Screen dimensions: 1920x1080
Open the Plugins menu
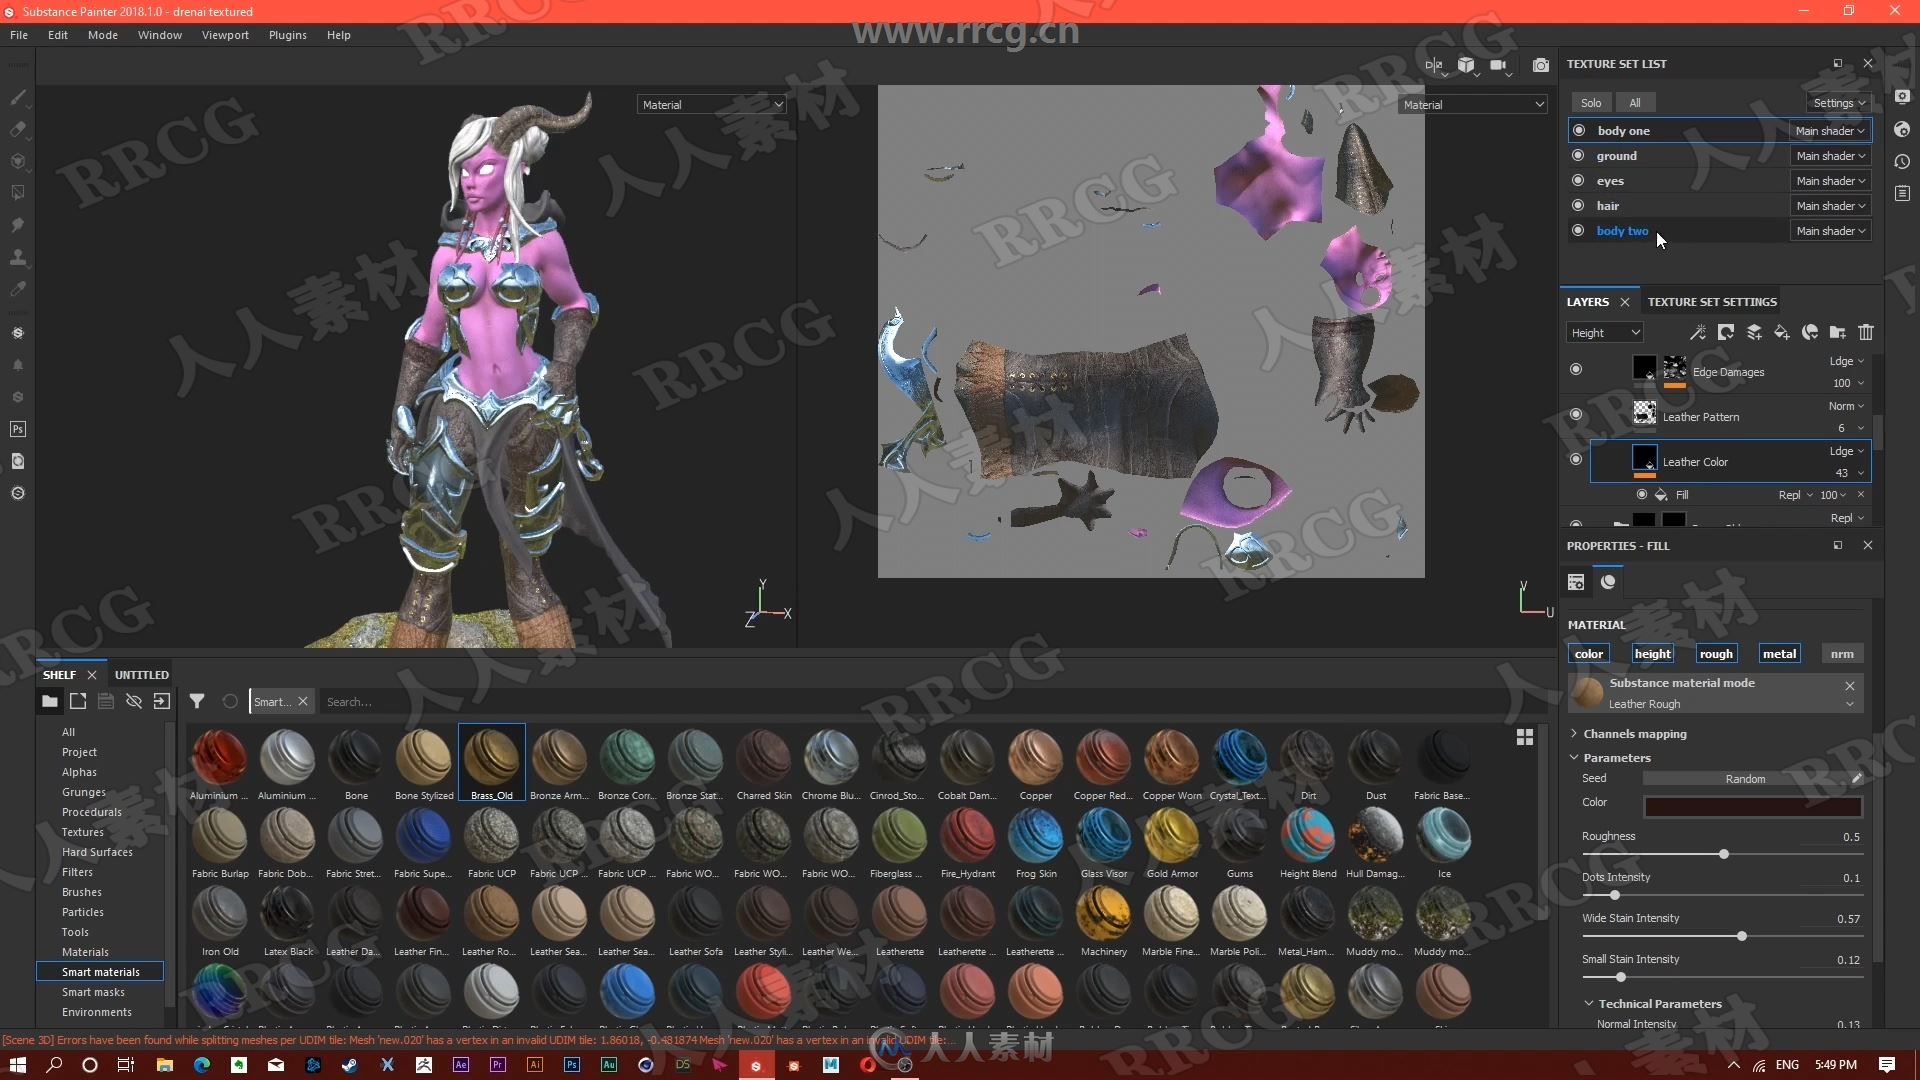click(x=287, y=35)
